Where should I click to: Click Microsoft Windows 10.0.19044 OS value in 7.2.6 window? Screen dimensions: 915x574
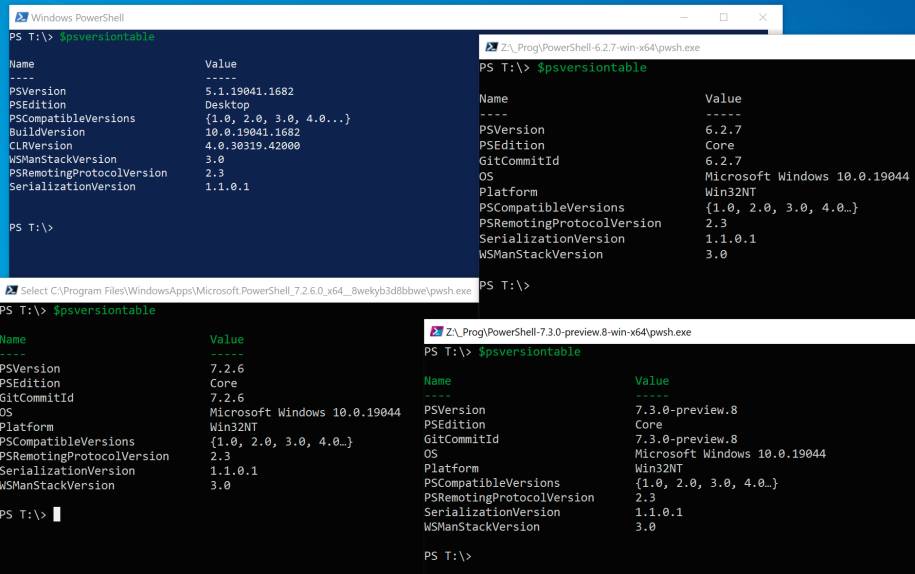point(305,412)
